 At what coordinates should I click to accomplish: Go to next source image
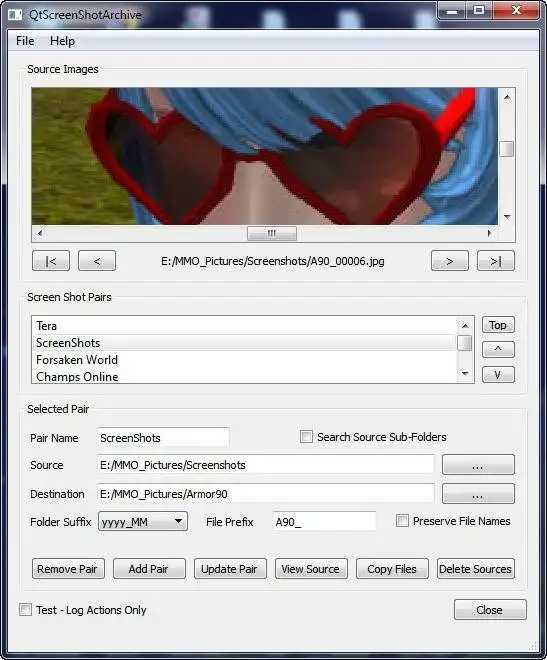point(450,261)
